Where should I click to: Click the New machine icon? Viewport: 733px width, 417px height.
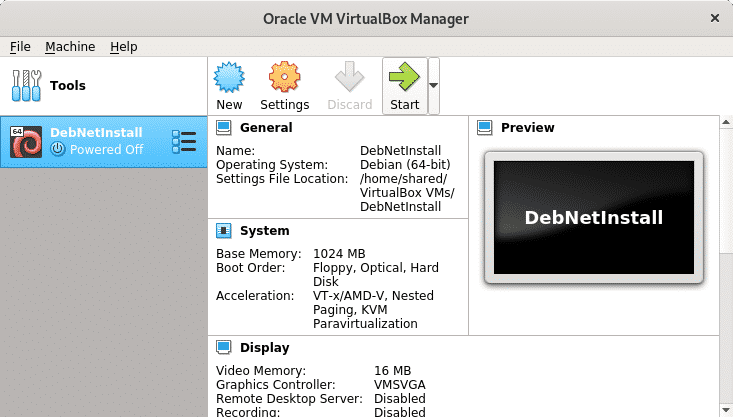click(x=229, y=77)
